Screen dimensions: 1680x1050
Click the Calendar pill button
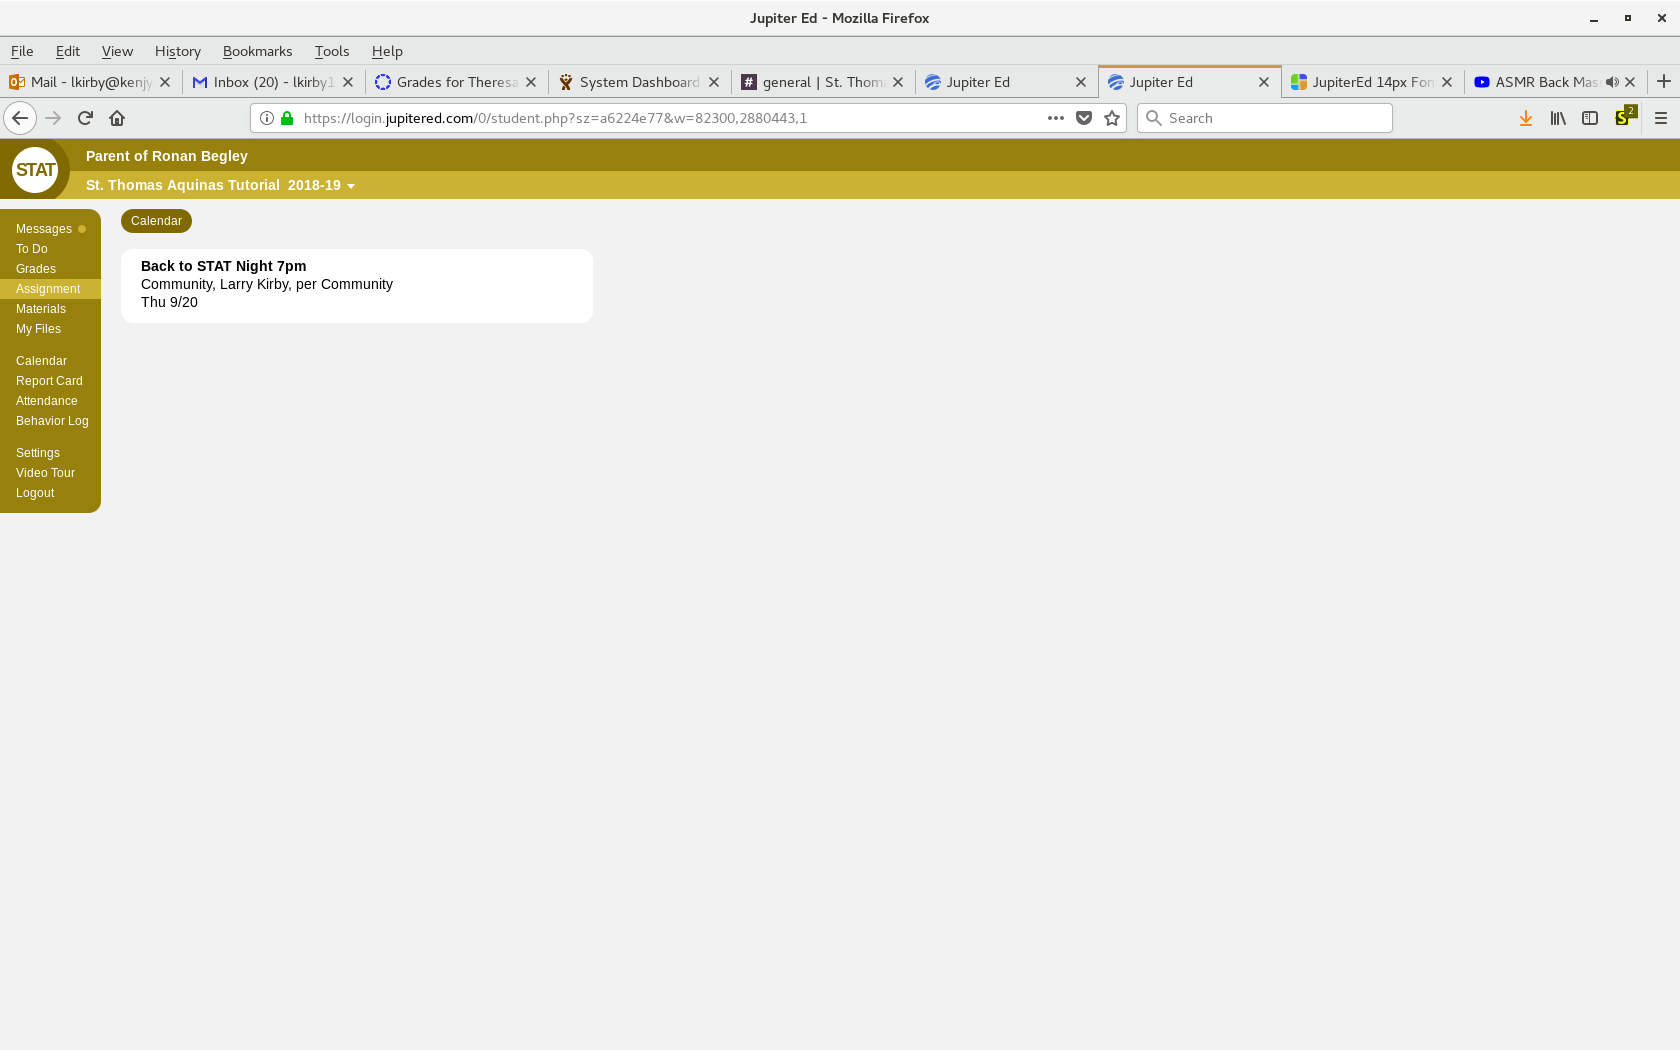[156, 221]
